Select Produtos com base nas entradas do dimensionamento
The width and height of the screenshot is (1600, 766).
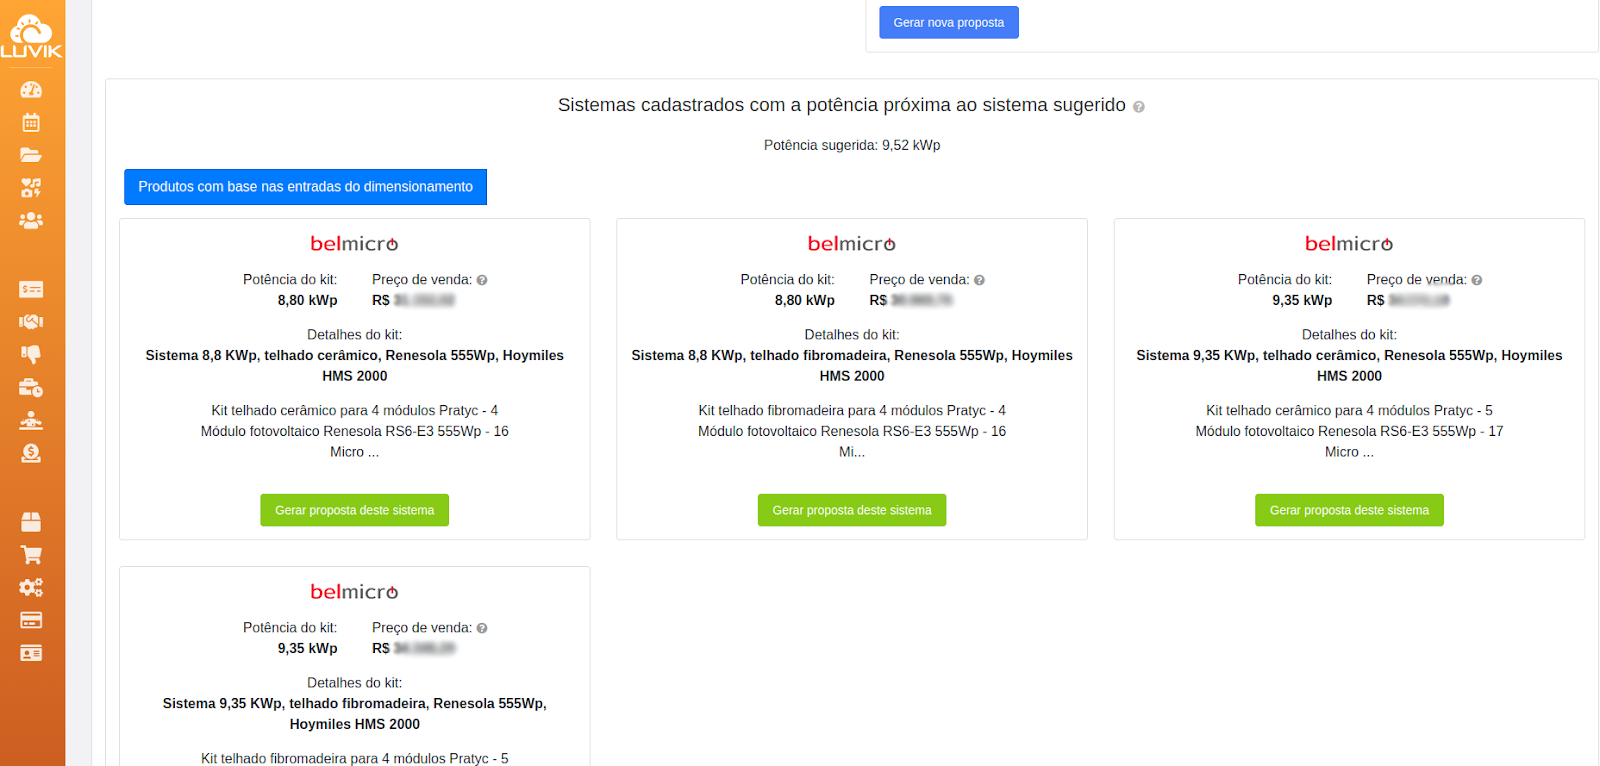pos(305,187)
